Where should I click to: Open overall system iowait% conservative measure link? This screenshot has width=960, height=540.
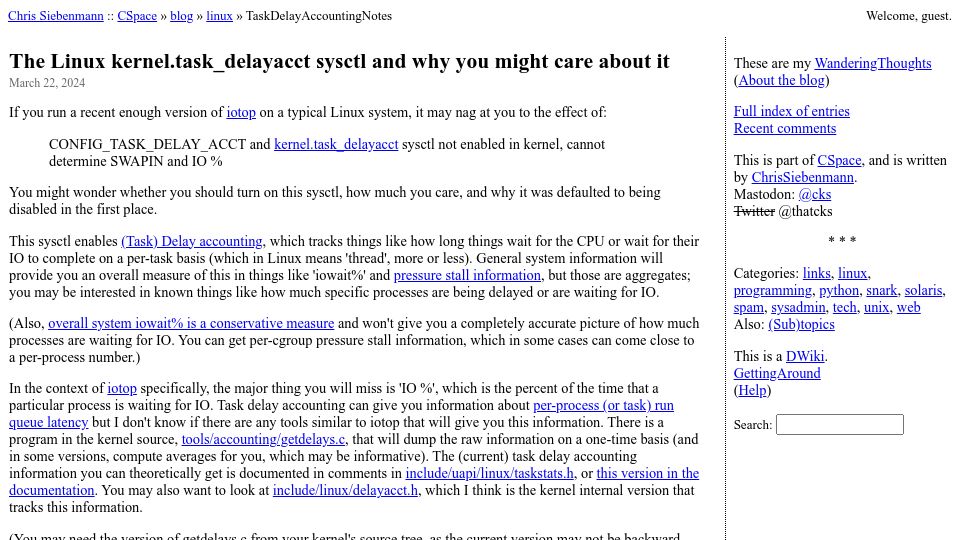point(191,323)
